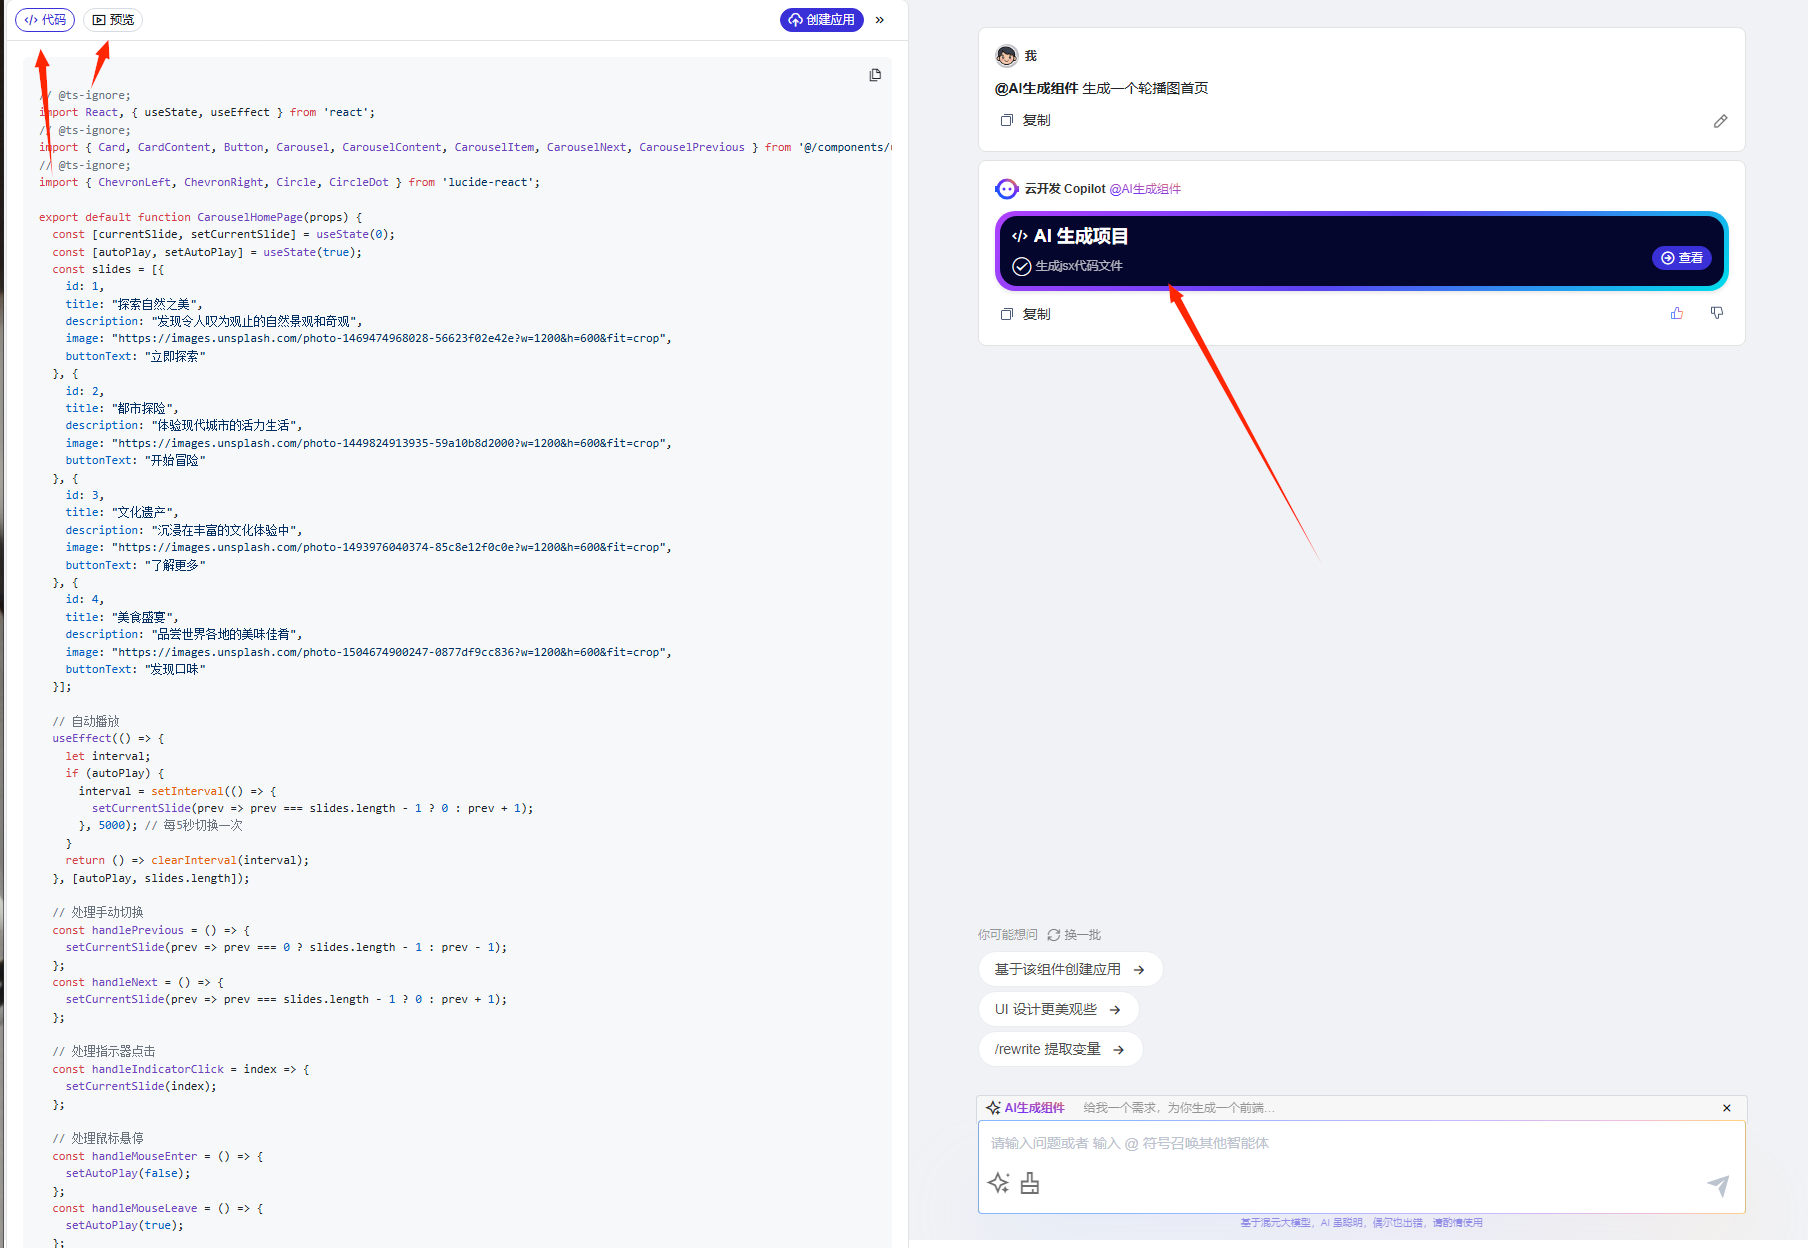The image size is (1808, 1248).
Task: Click the code comment // 自动播放
Action: [x=86, y=721]
